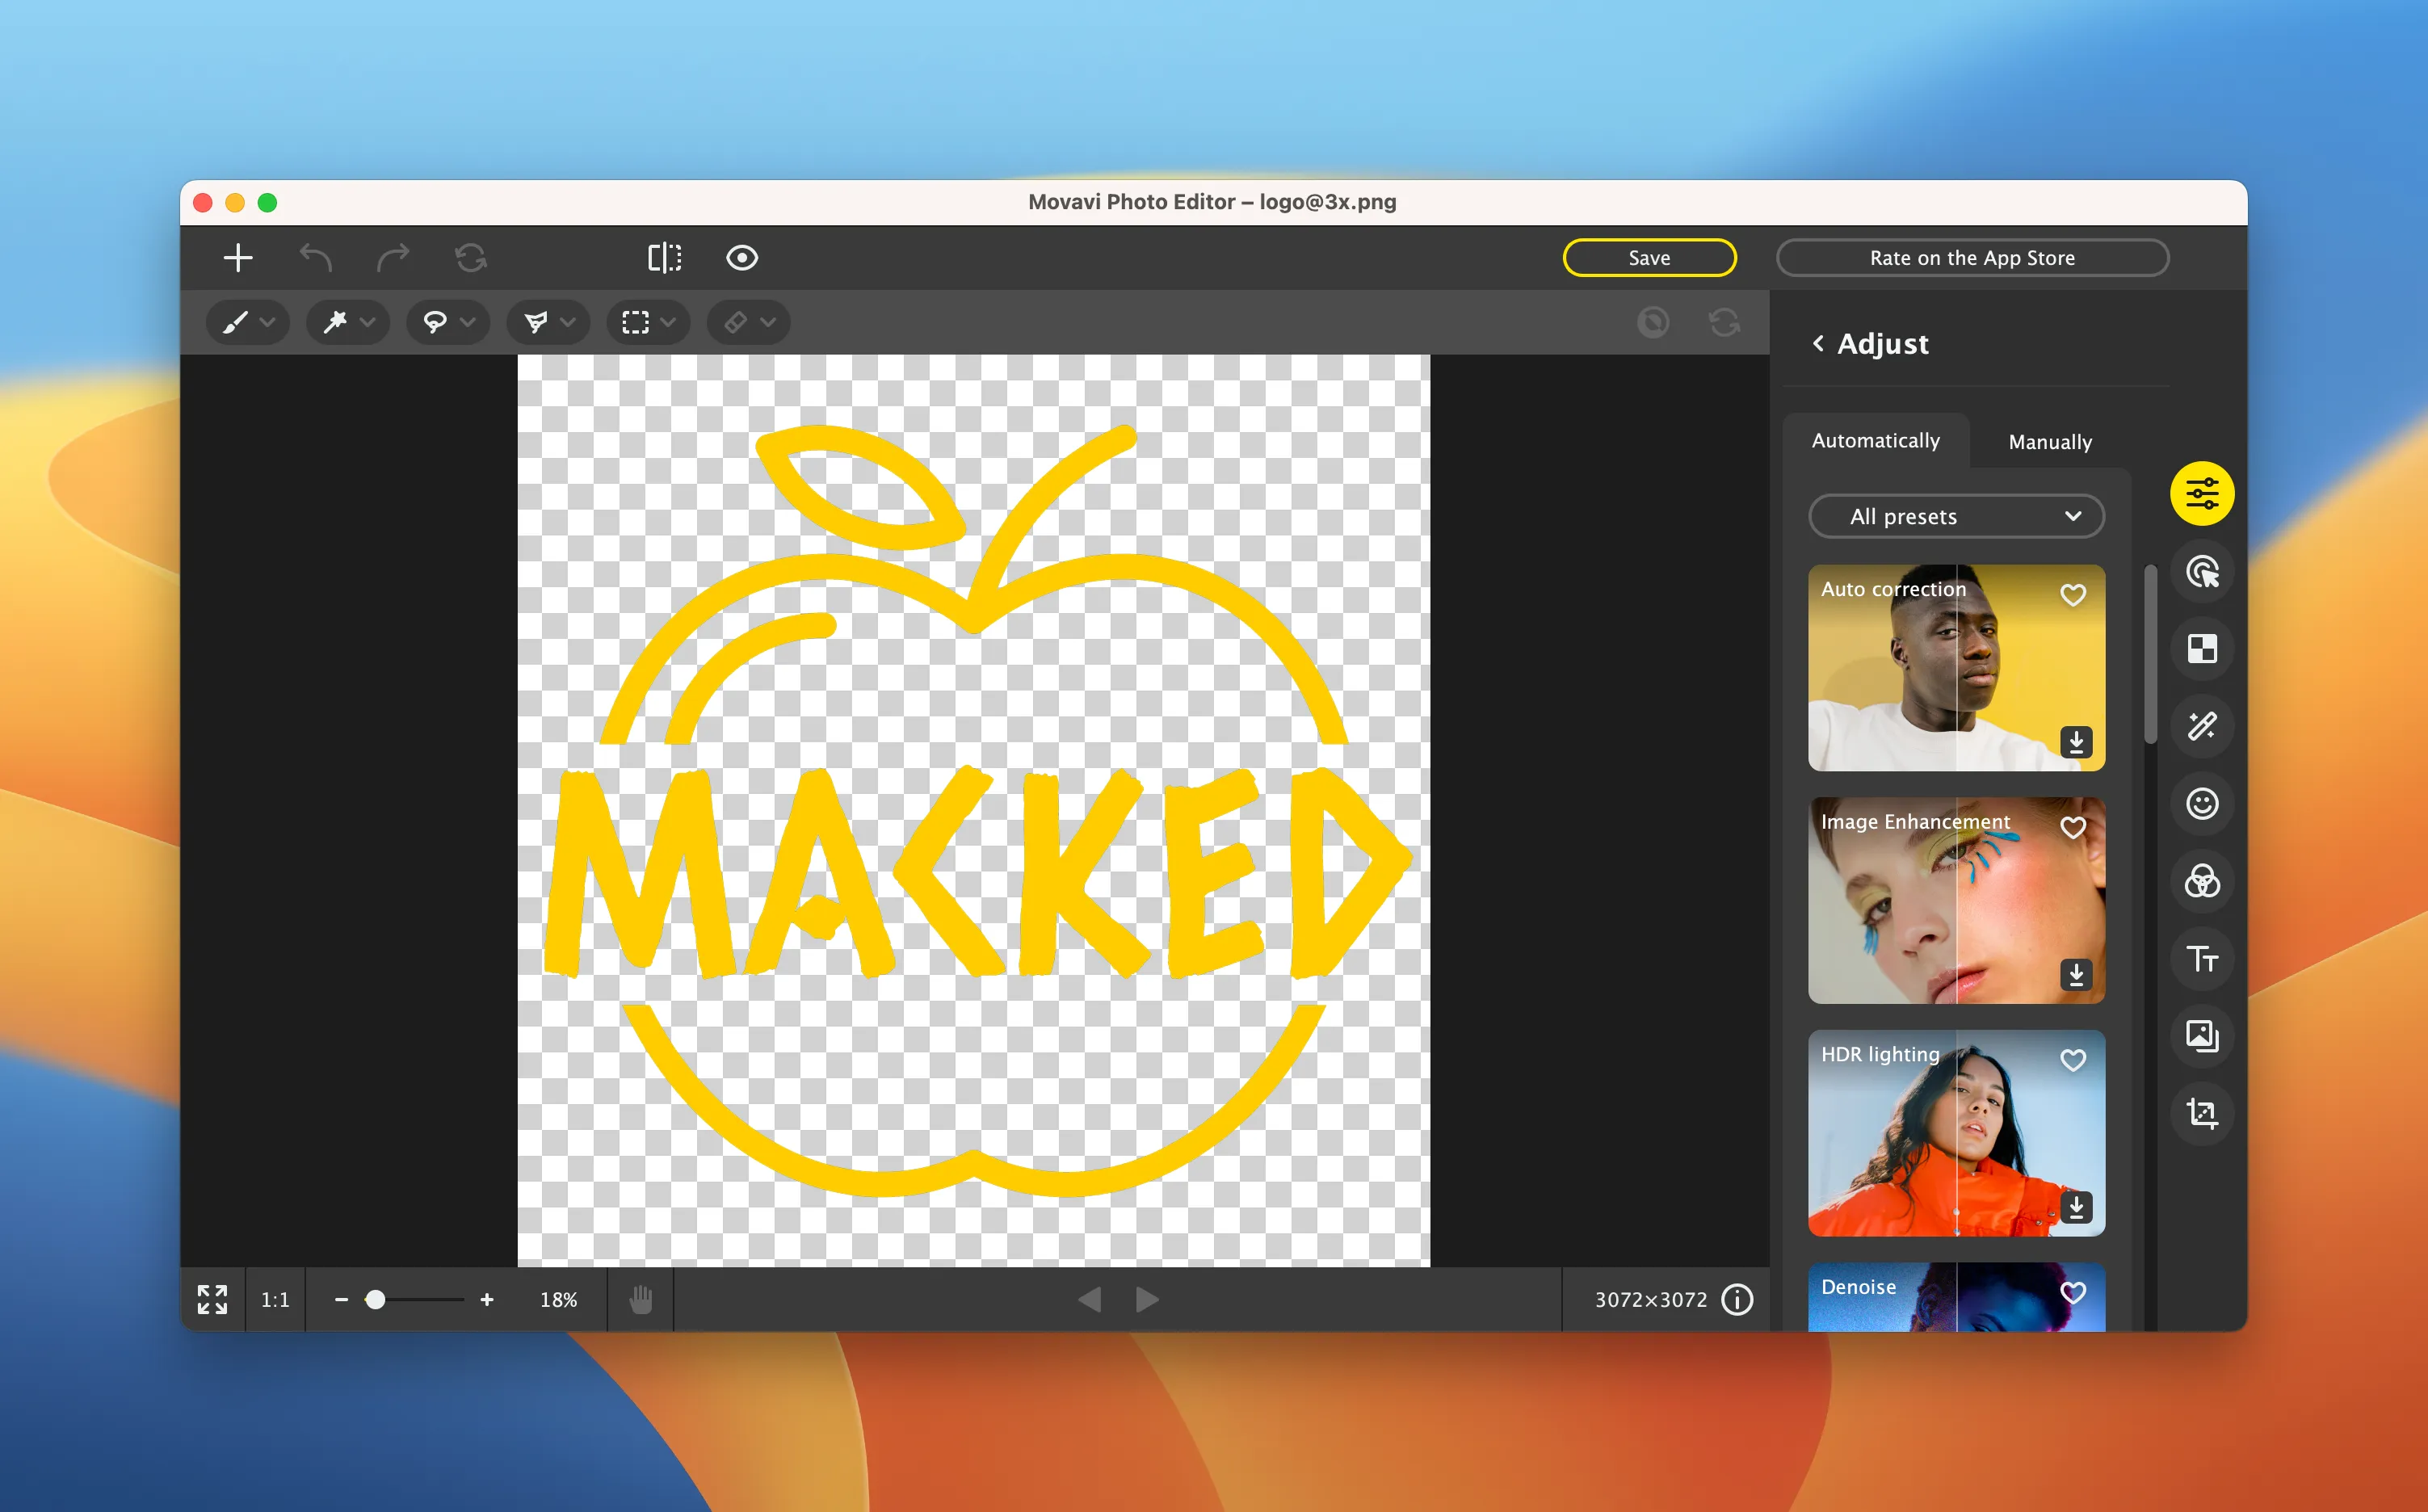Viewport: 2428px width, 1512px height.
Task: Download the HDR lighting preset
Action: (x=2076, y=1207)
